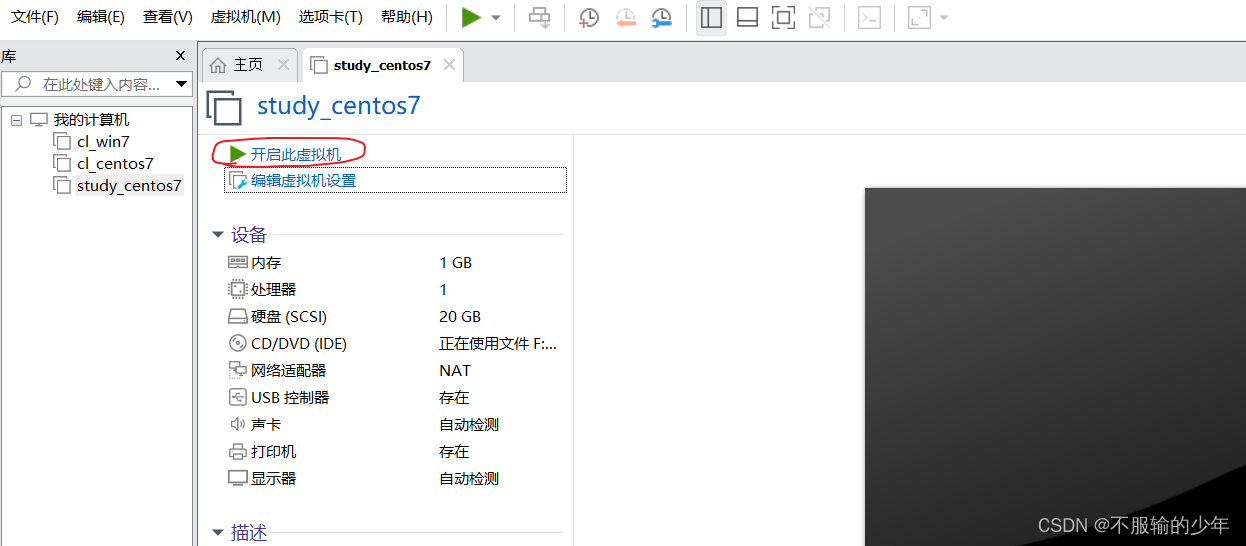The width and height of the screenshot is (1246, 546).
Task: Click the 显示器 display icon
Action: point(237,478)
